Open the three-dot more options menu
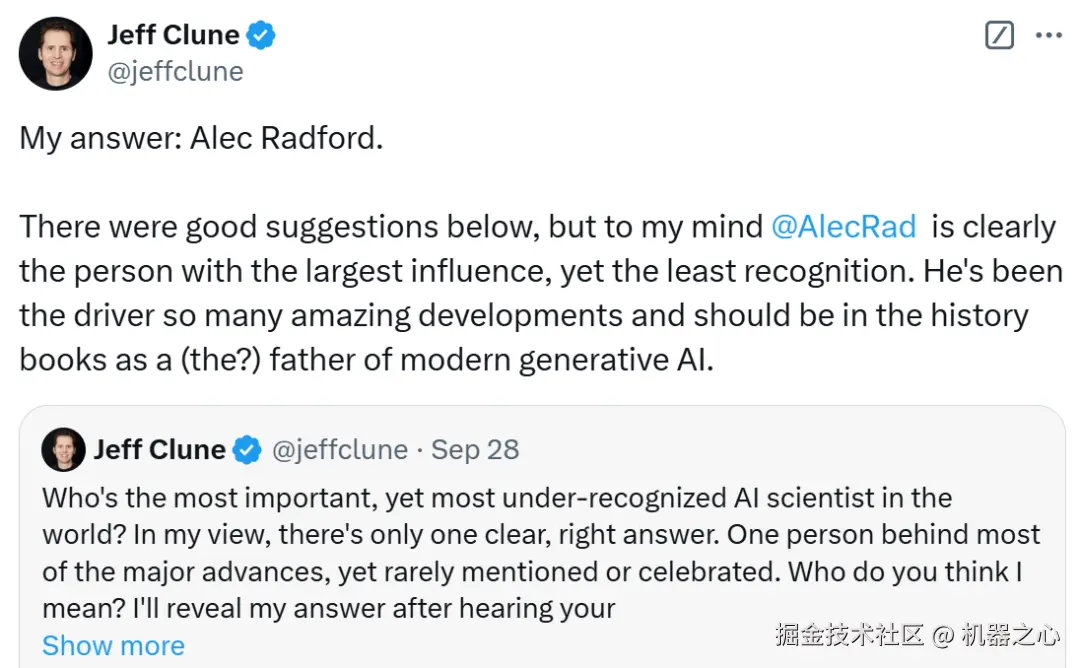 1048,36
